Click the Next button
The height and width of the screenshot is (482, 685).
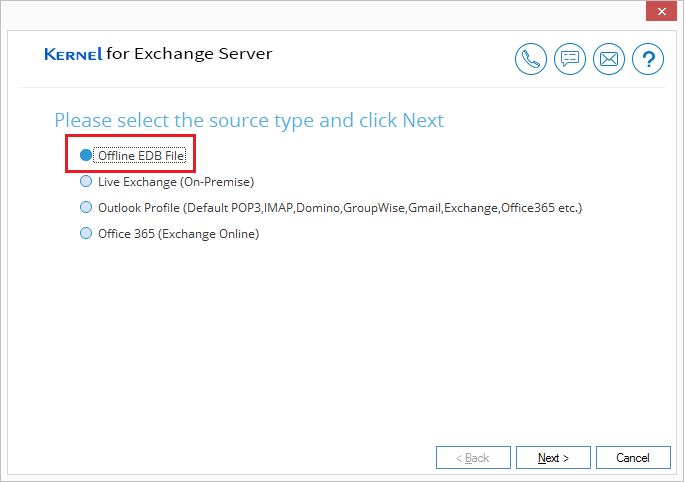pos(553,458)
